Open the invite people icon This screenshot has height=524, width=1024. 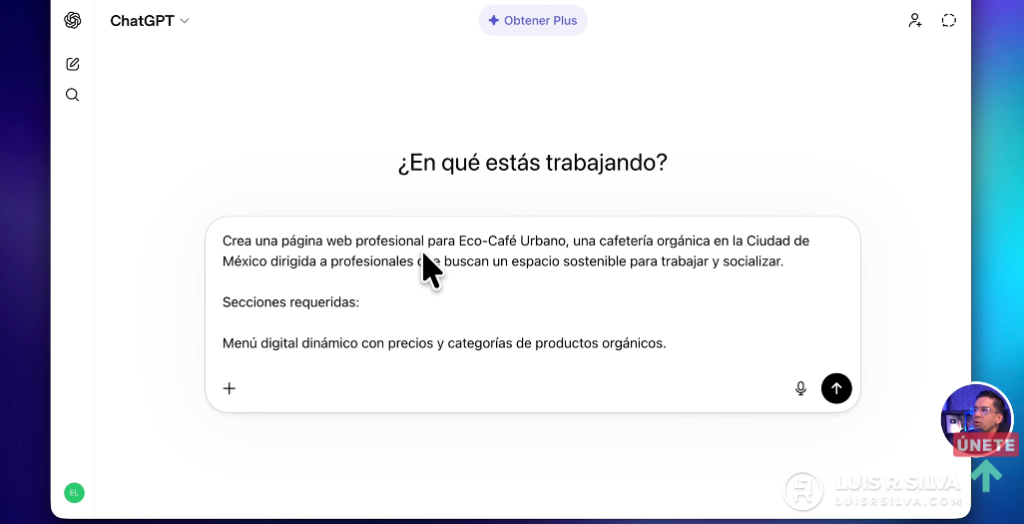pos(915,20)
